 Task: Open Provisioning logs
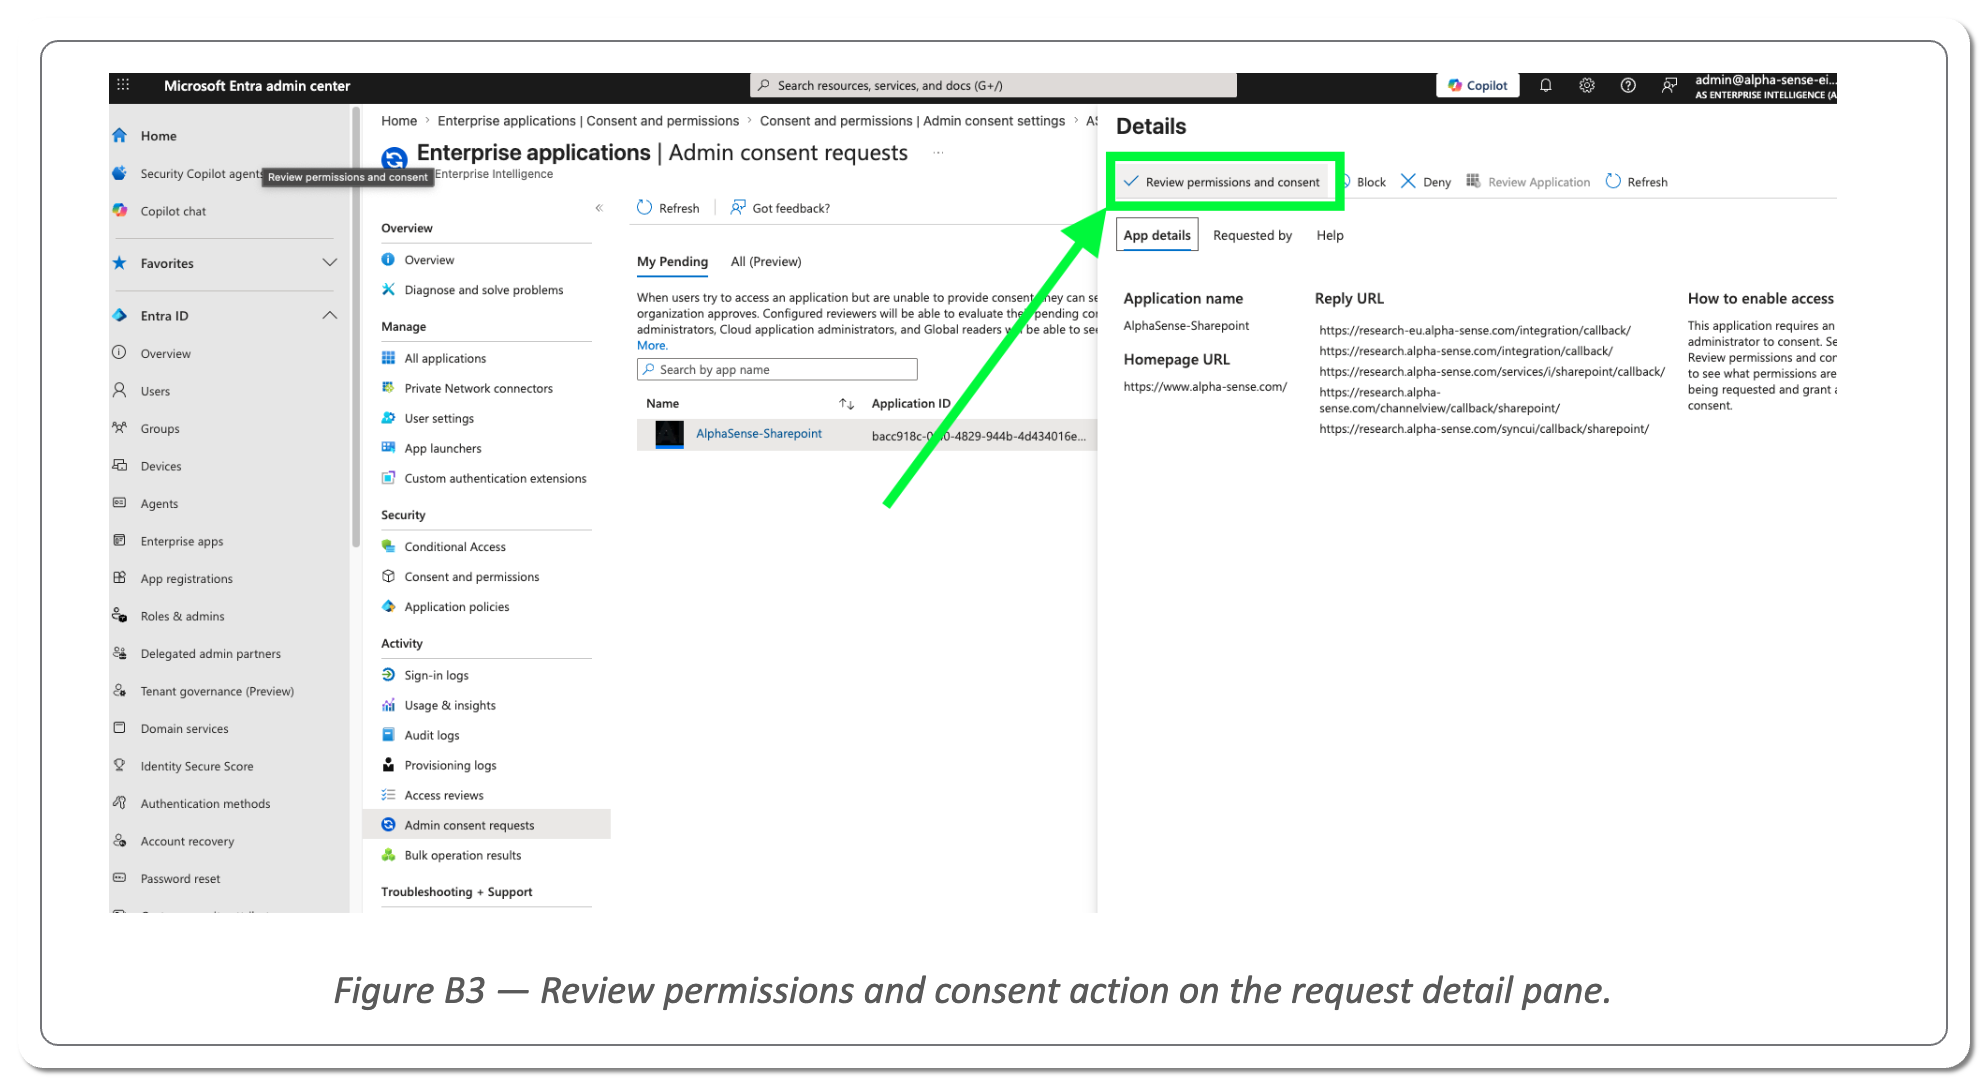tap(450, 765)
